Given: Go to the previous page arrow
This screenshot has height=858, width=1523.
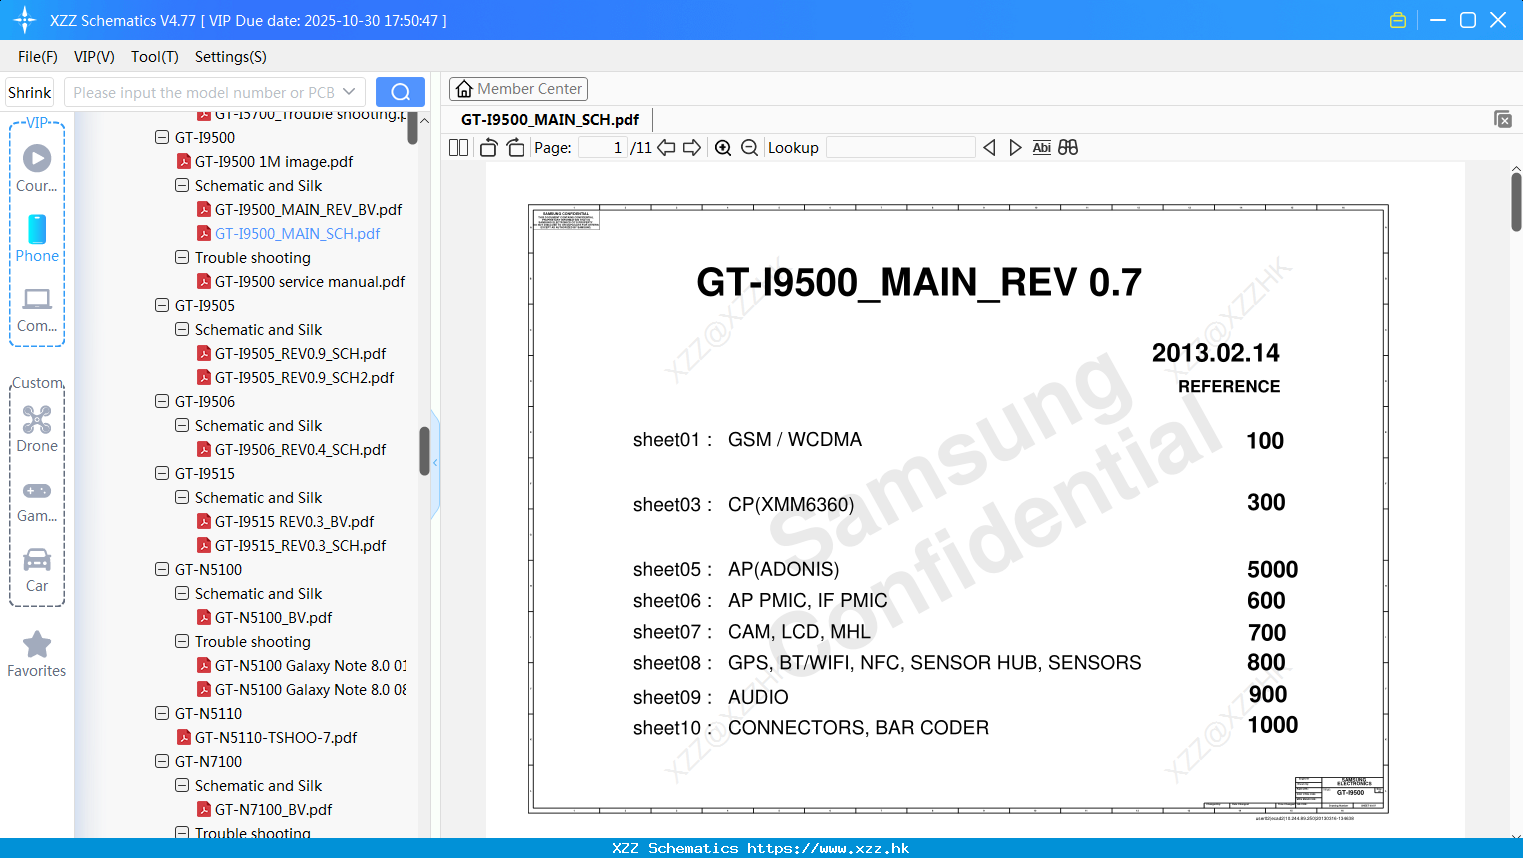Looking at the screenshot, I should click(666, 147).
